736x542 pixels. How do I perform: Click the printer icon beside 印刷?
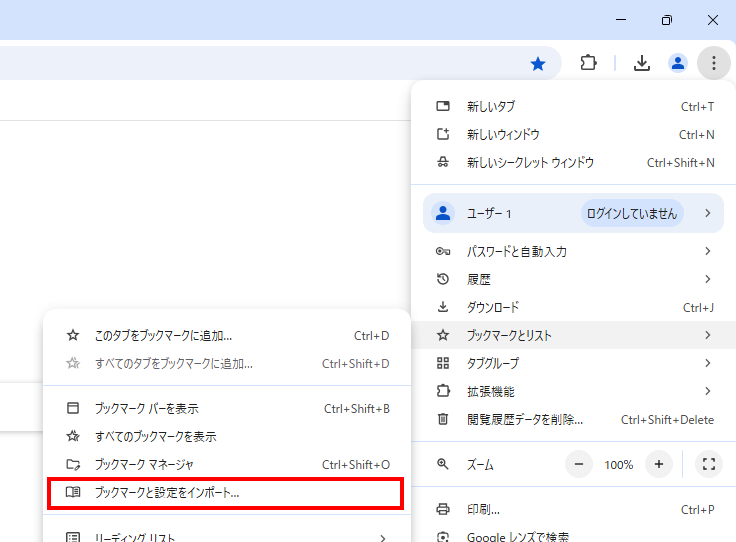coord(443,509)
